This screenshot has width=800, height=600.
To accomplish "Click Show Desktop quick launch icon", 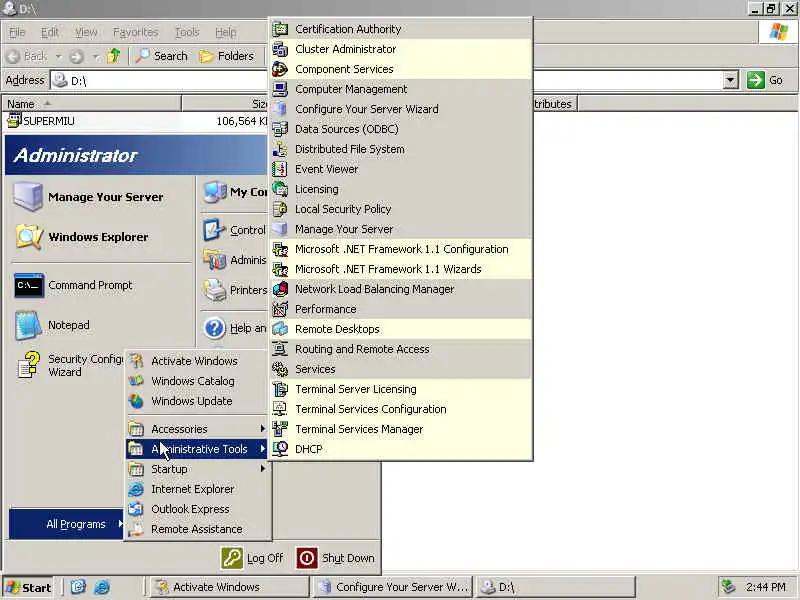I will 78,587.
